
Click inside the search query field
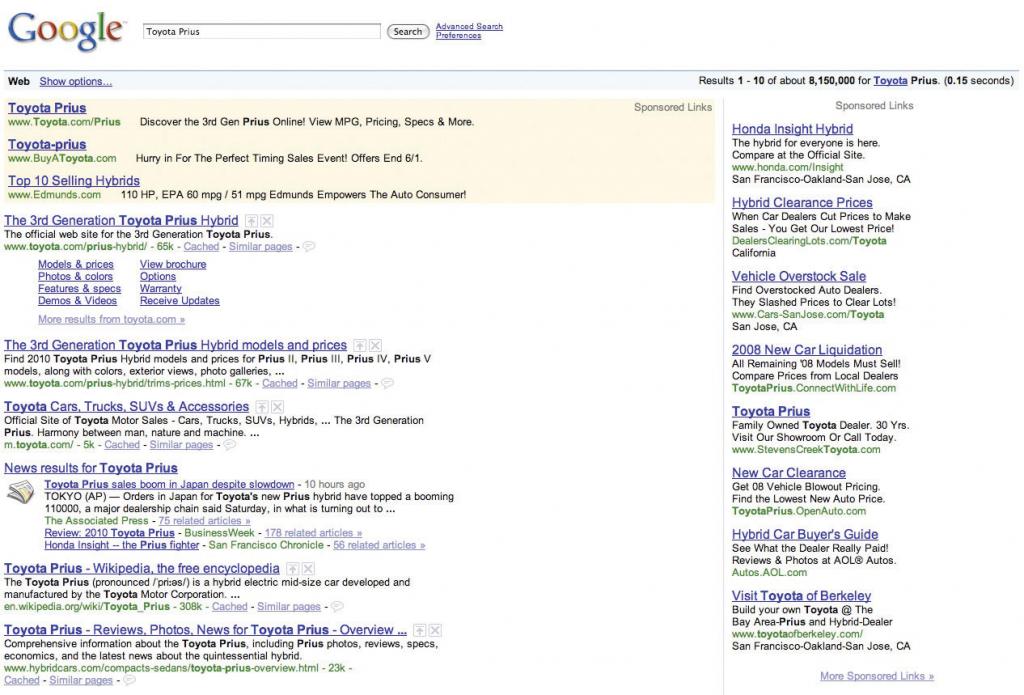click(260, 30)
